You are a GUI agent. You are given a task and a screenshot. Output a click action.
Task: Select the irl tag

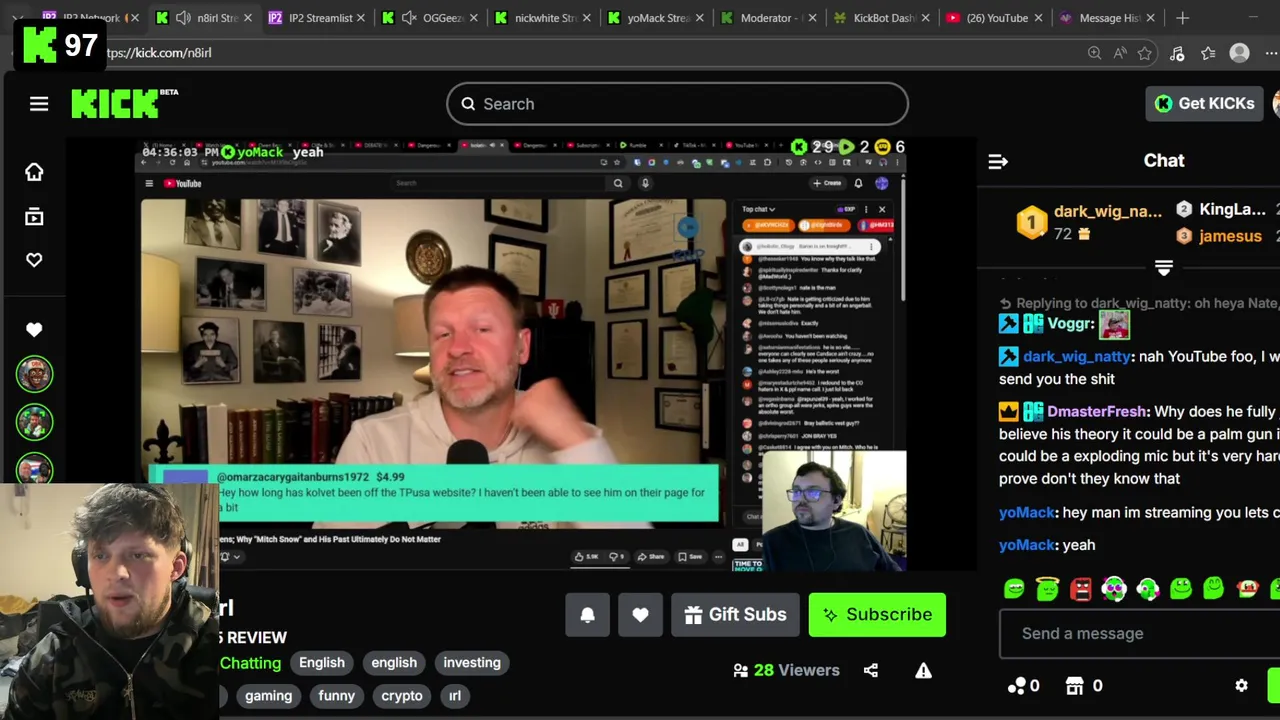pos(455,695)
